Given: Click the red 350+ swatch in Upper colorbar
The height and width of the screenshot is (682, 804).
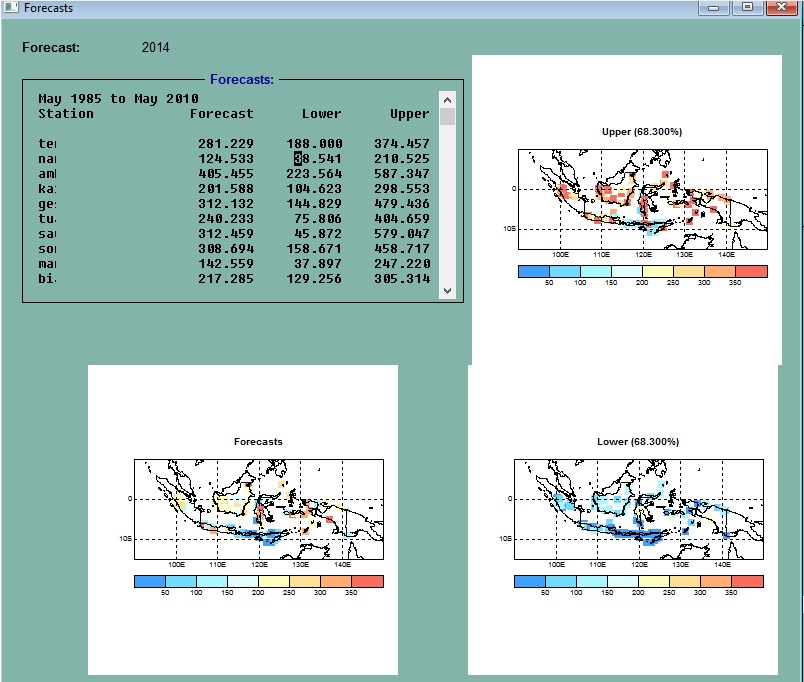Looking at the screenshot, I should [752, 271].
